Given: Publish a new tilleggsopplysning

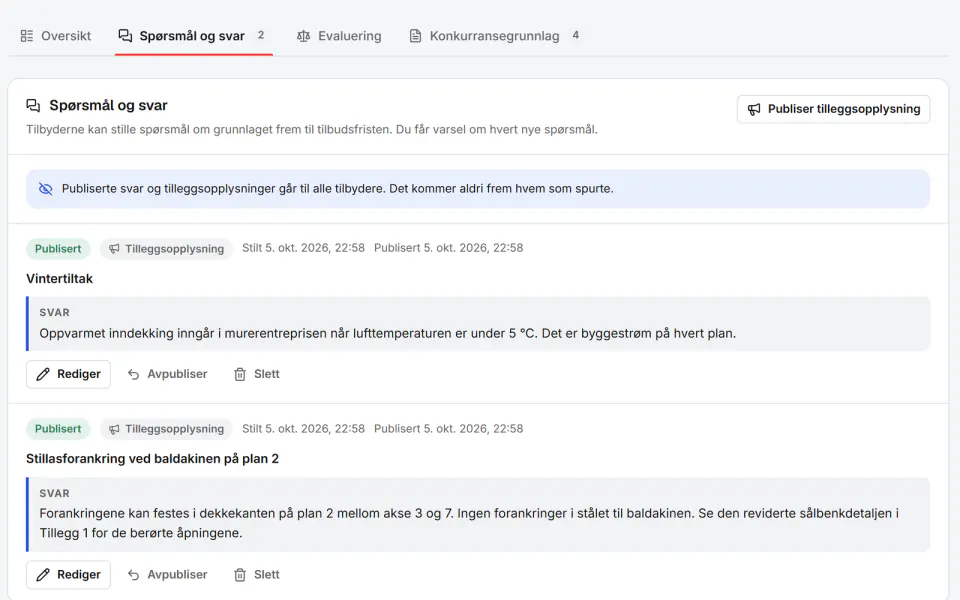Looking at the screenshot, I should click(833, 109).
